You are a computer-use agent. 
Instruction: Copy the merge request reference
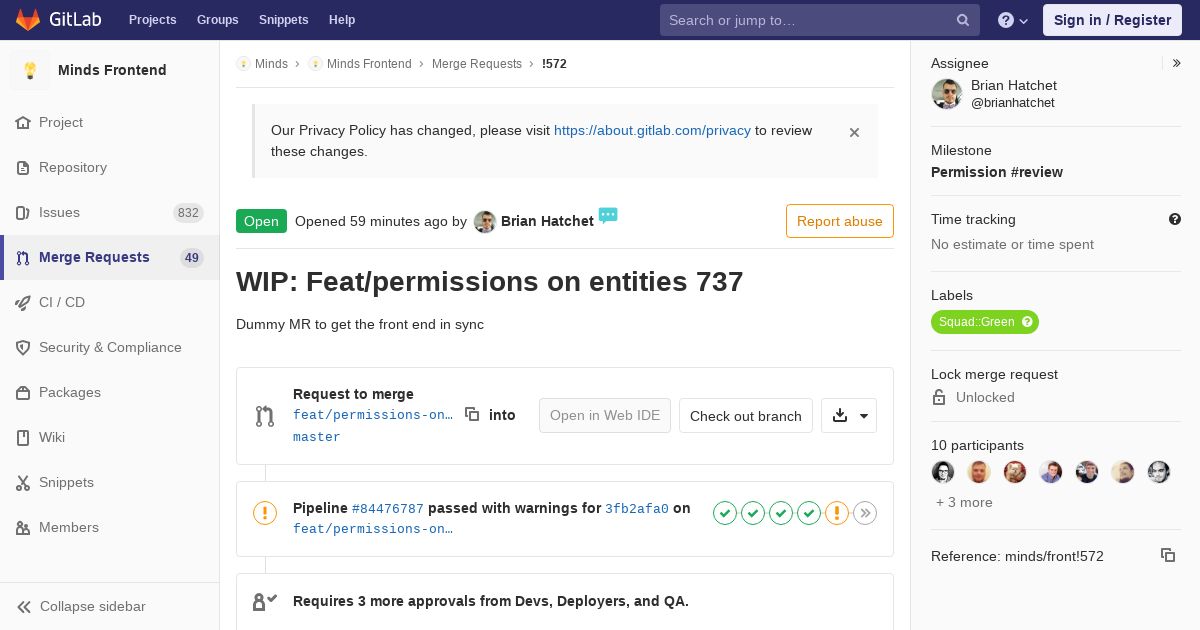point(1167,555)
